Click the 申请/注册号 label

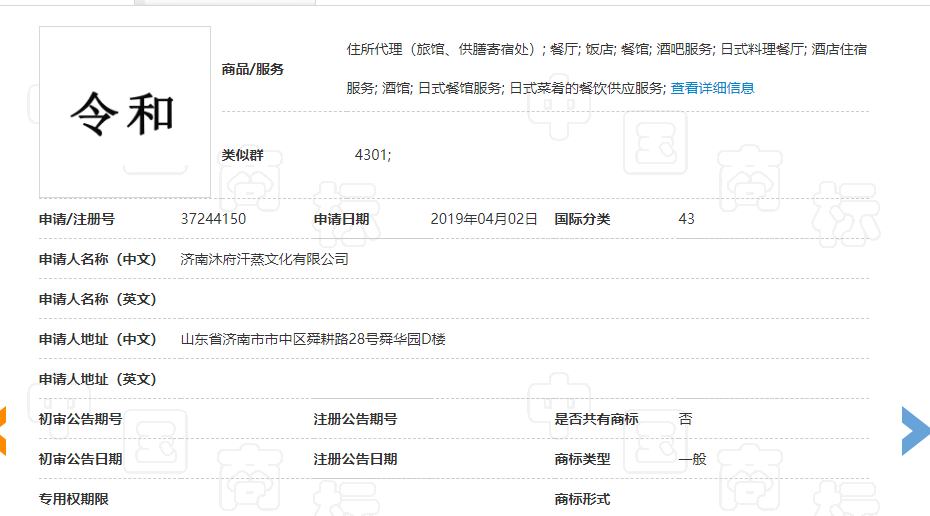coord(77,219)
